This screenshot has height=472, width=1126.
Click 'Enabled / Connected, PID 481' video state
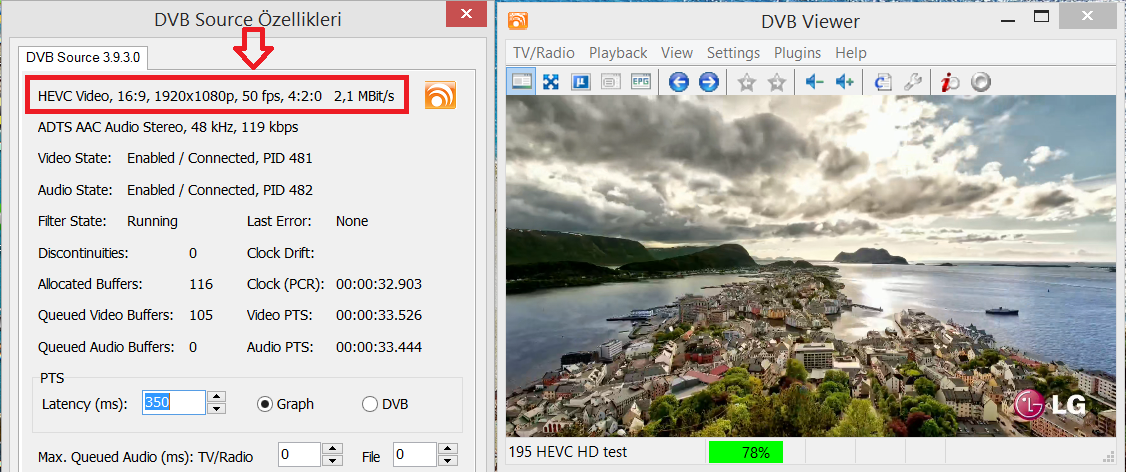220,158
